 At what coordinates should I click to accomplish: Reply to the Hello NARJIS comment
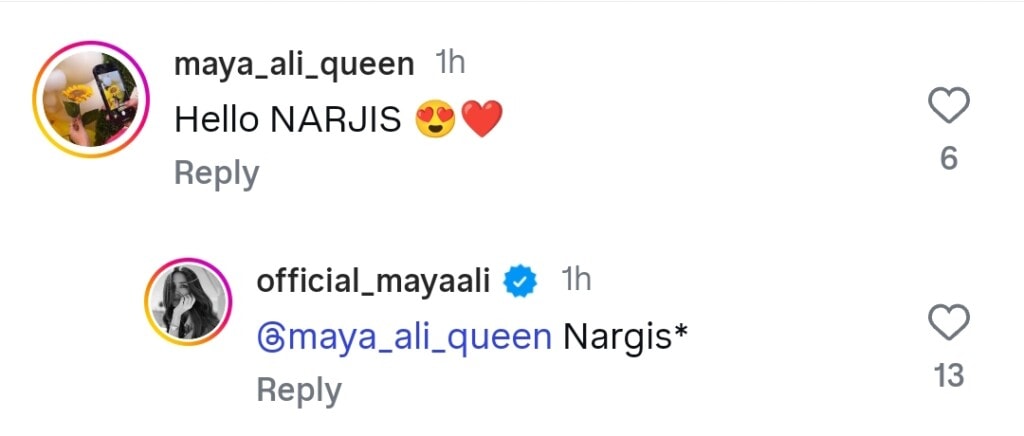tap(216, 173)
